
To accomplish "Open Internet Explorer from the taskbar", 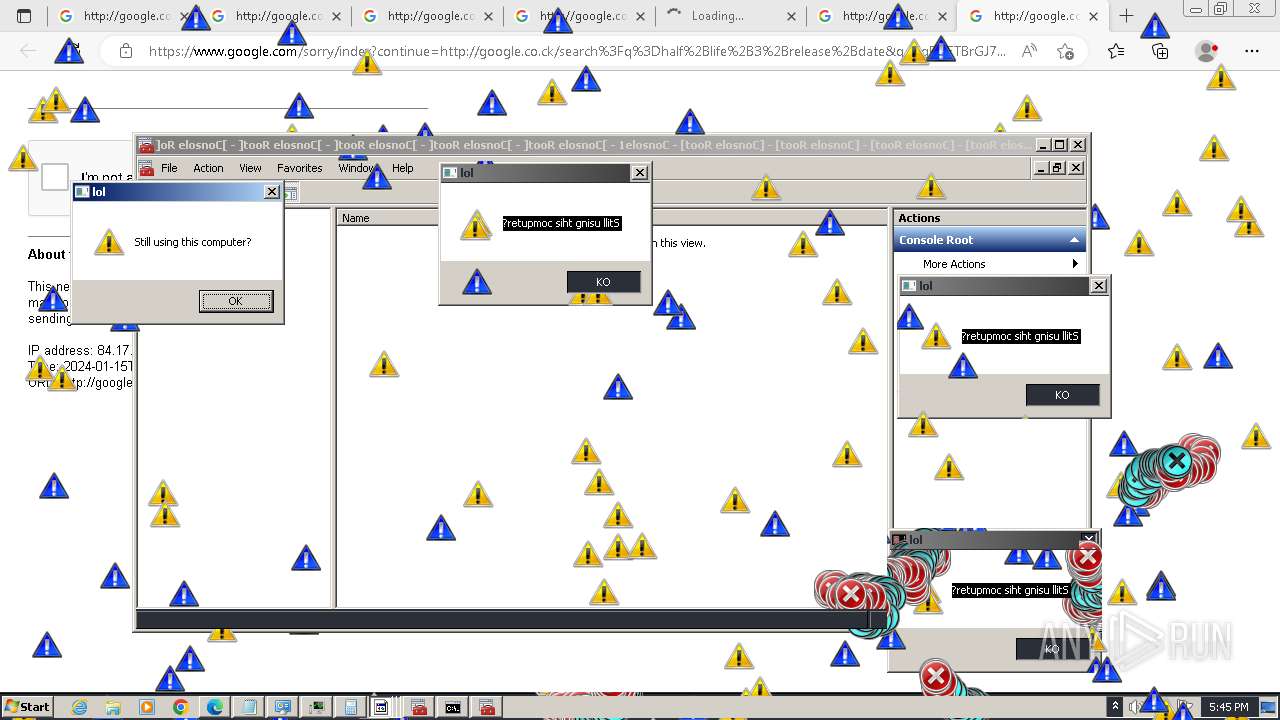I will tap(79, 707).
